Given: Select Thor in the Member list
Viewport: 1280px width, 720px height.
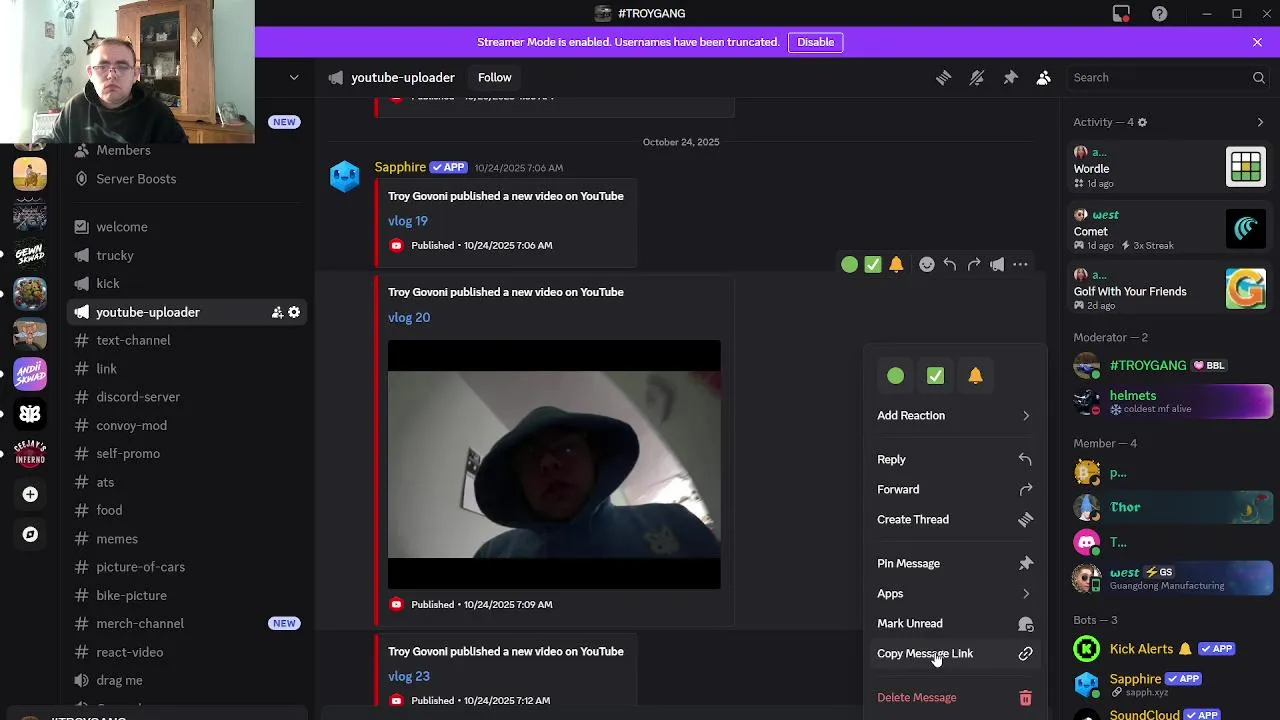Looking at the screenshot, I should [1171, 507].
